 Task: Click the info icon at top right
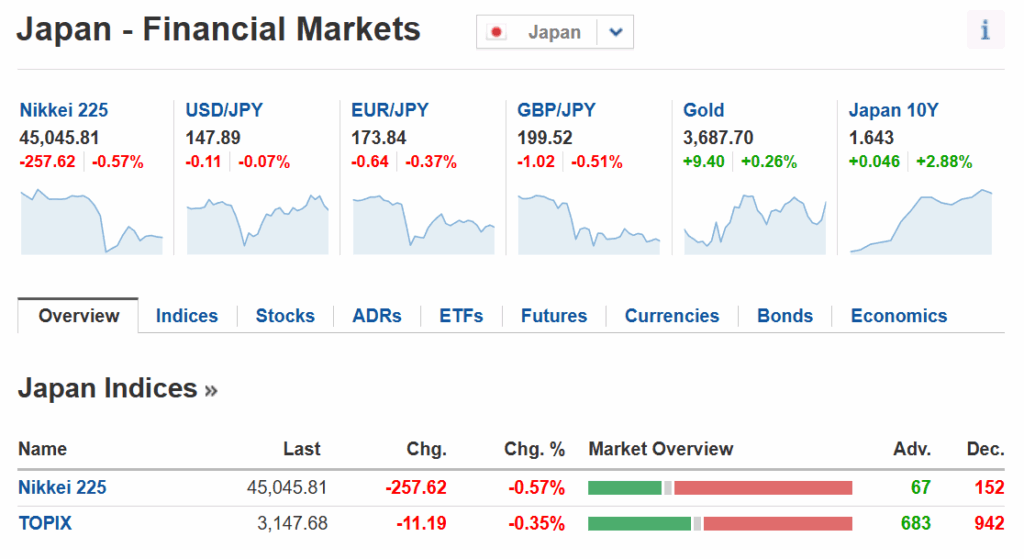(x=985, y=31)
